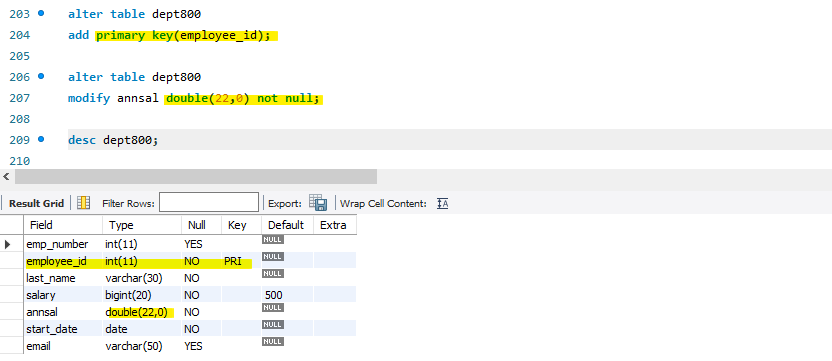The width and height of the screenshot is (832, 361).
Task: Click the statement marker dot on line 209
Action: click(41, 139)
